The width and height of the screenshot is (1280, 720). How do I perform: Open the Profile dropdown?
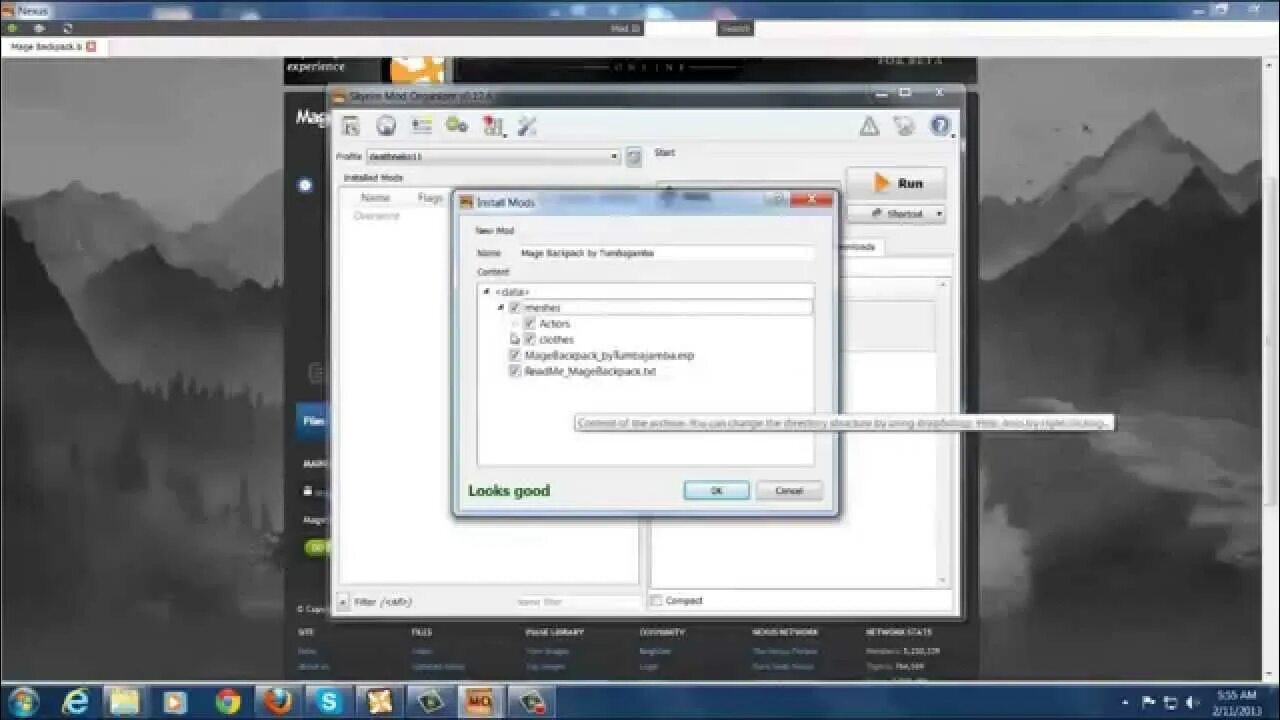tap(493, 157)
